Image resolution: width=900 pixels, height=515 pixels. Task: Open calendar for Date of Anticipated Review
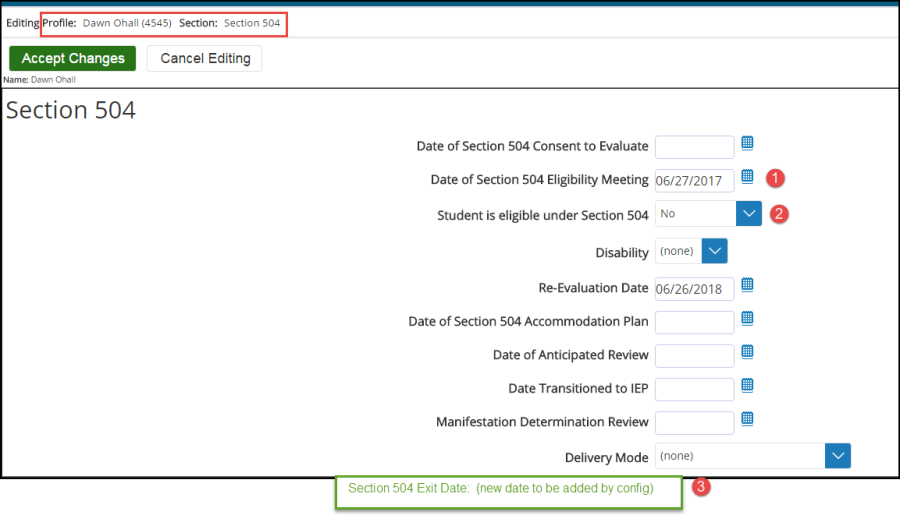(747, 352)
